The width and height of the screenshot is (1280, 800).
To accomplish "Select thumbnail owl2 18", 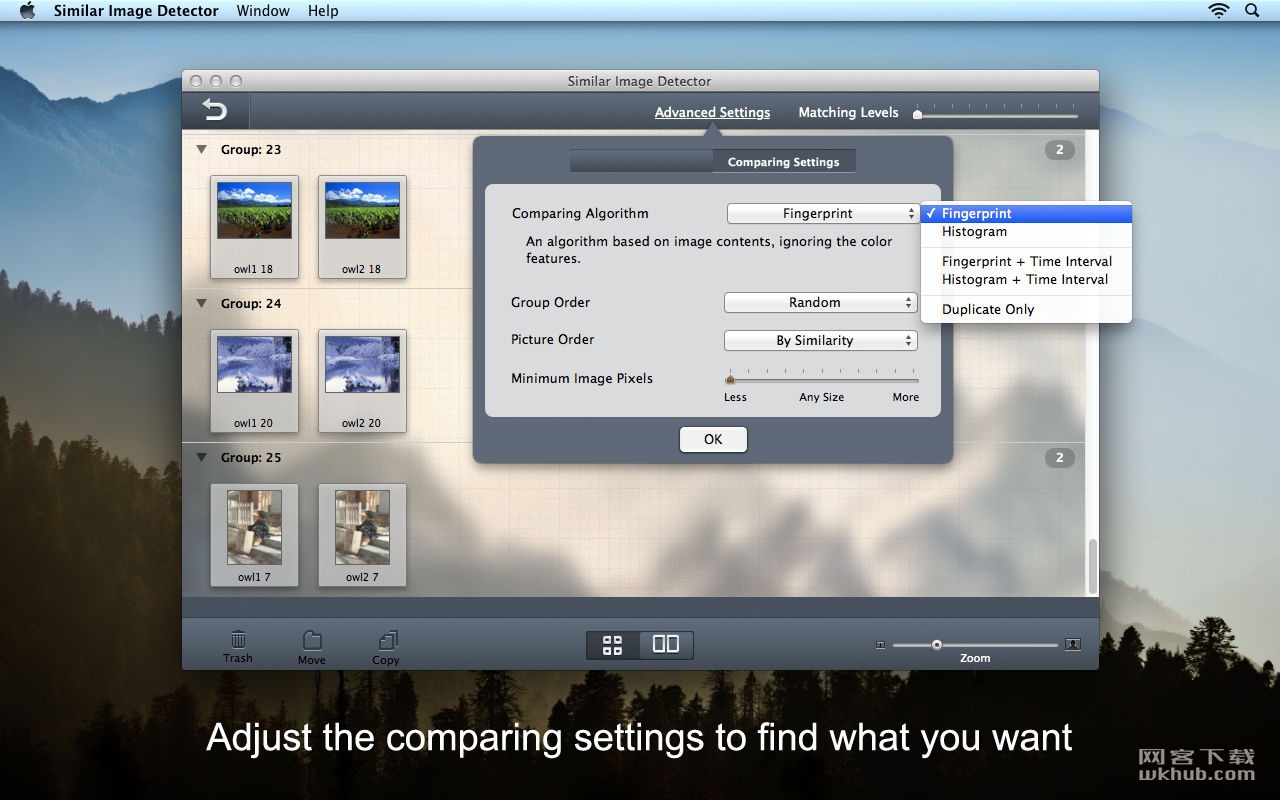I will pos(362,227).
